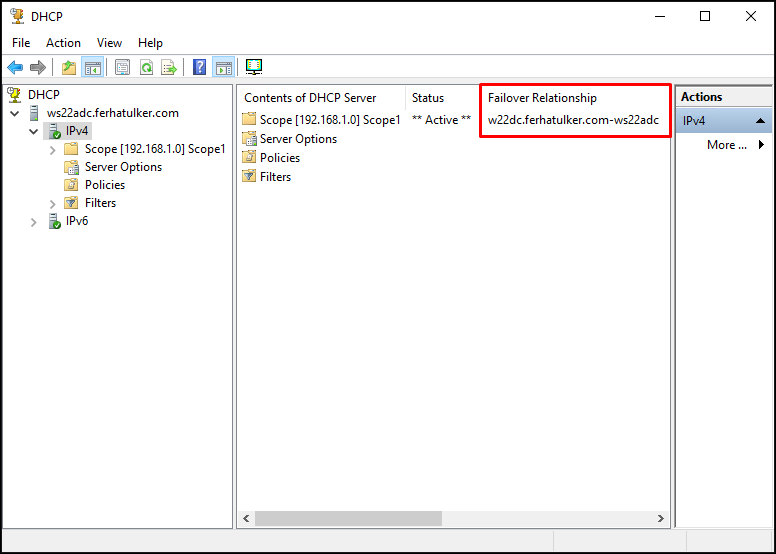This screenshot has height=554, width=776.
Task: Click Filters funnel icon in the tree
Action: pyautogui.click(x=71, y=203)
